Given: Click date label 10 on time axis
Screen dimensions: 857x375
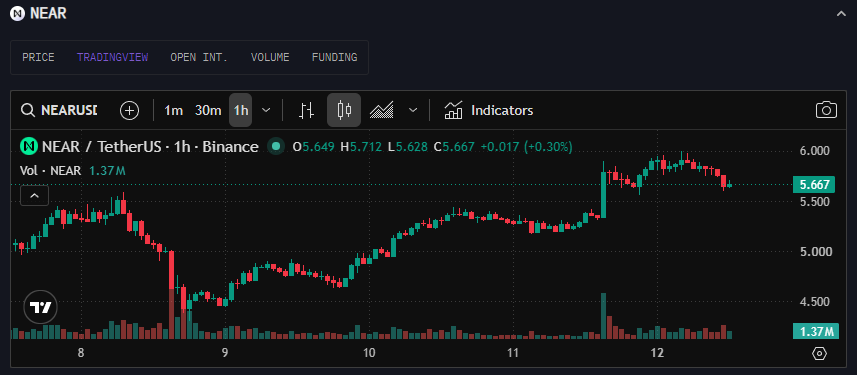Looking at the screenshot, I should click(369, 353).
